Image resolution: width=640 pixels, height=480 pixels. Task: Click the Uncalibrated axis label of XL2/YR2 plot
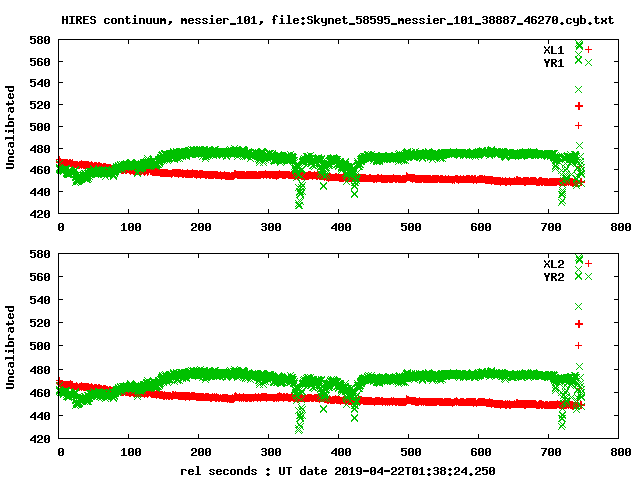tap(10, 347)
